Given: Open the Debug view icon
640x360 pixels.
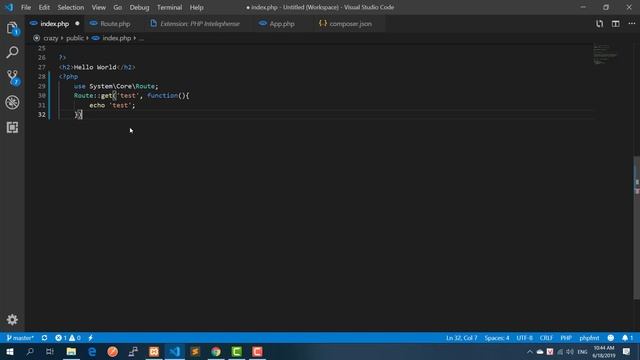Looking at the screenshot, I should coord(12,102).
